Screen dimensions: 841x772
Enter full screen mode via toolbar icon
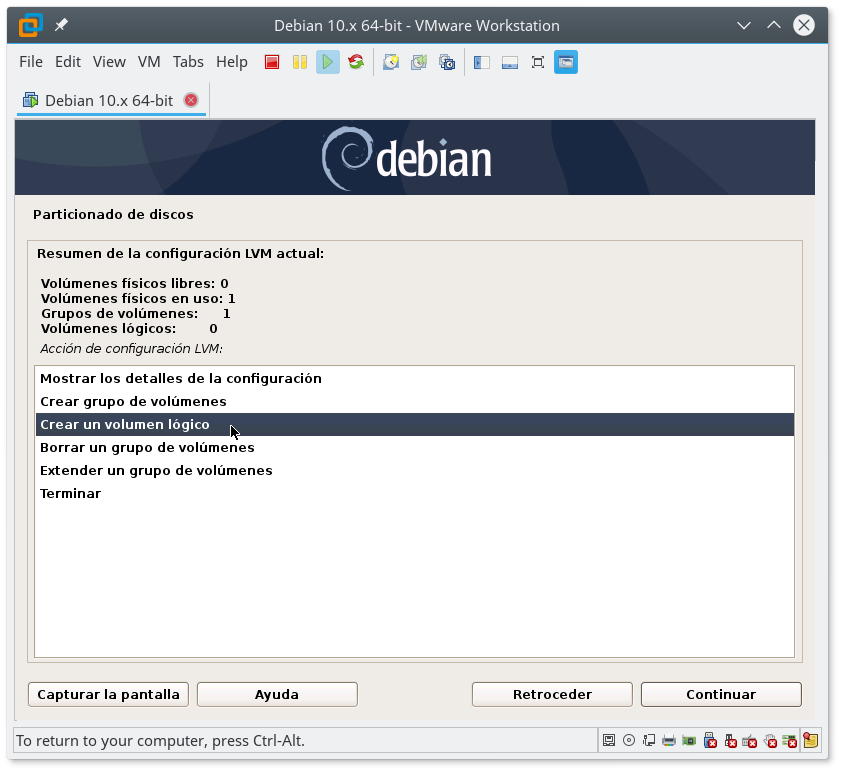pyautogui.click(x=537, y=62)
